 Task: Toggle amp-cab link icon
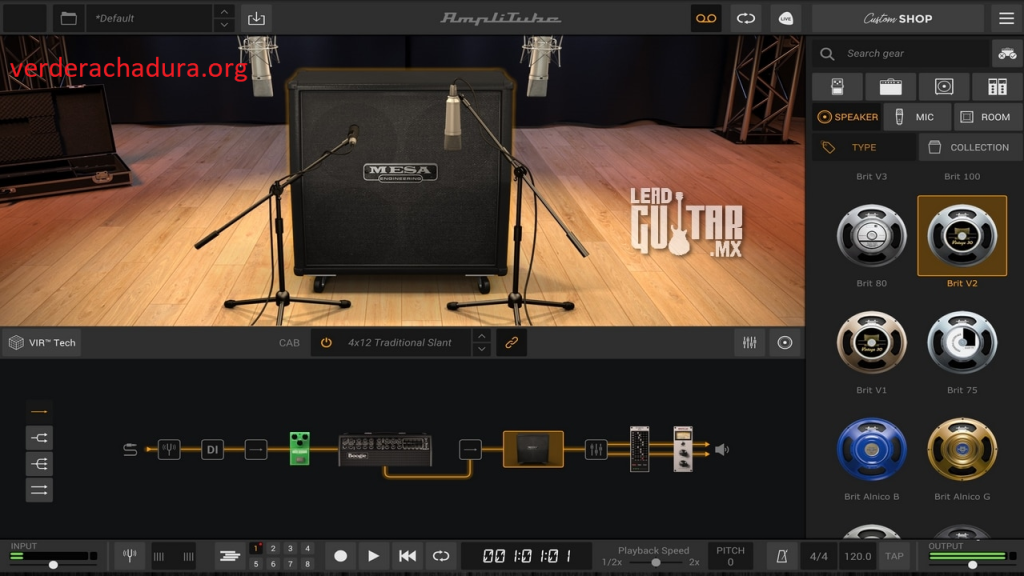coord(511,343)
